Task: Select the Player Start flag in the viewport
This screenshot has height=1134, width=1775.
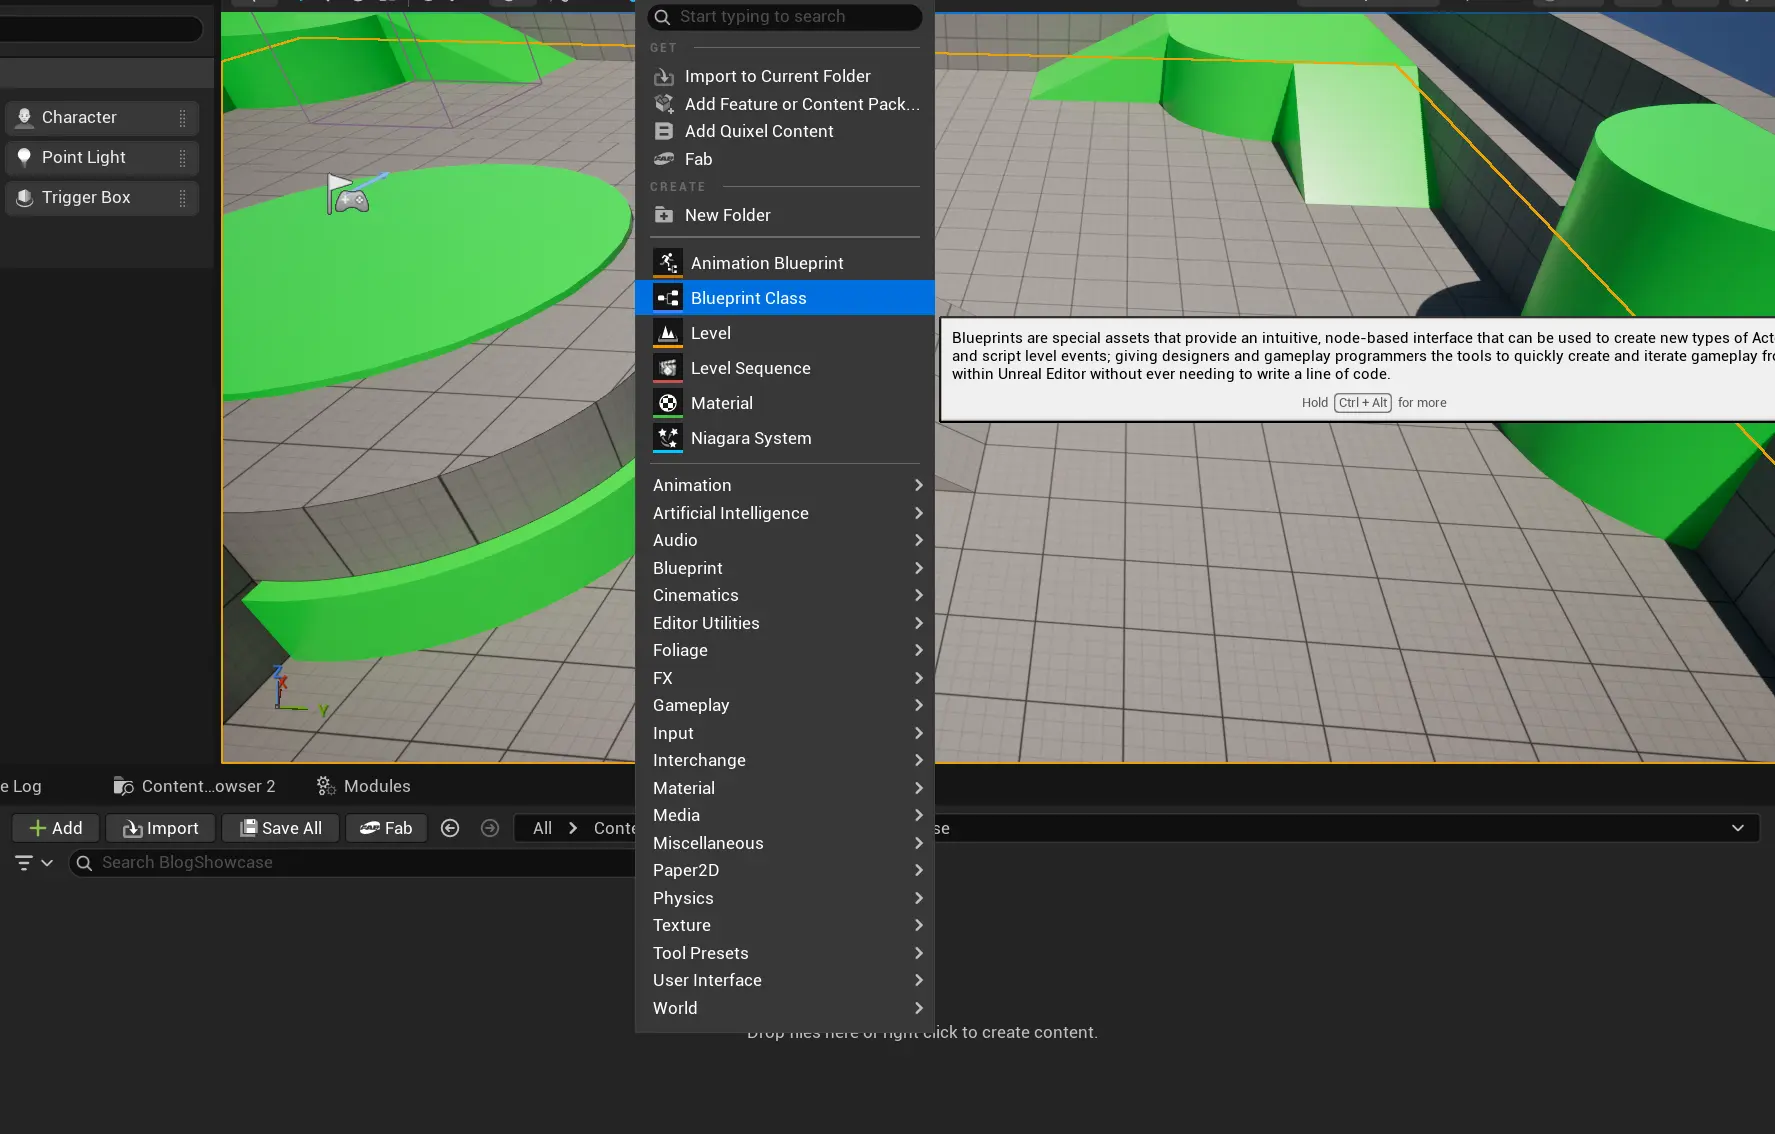Action: pyautogui.click(x=347, y=194)
